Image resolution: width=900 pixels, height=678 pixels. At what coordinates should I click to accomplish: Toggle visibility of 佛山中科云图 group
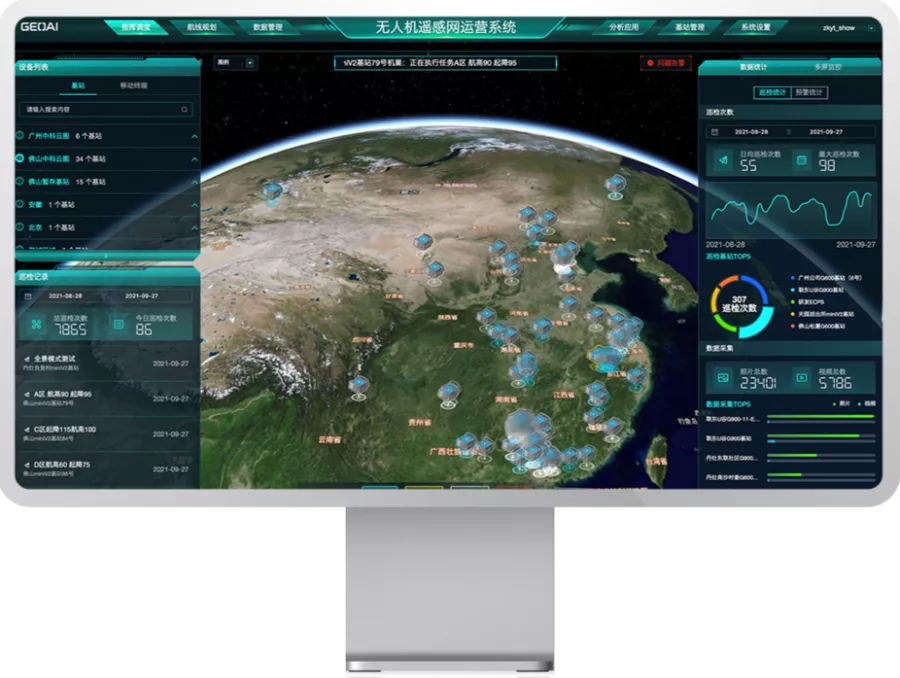click(x=20, y=158)
